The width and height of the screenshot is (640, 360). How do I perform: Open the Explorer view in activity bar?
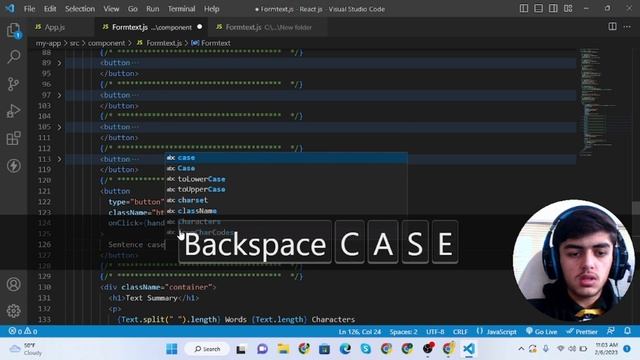(13, 30)
